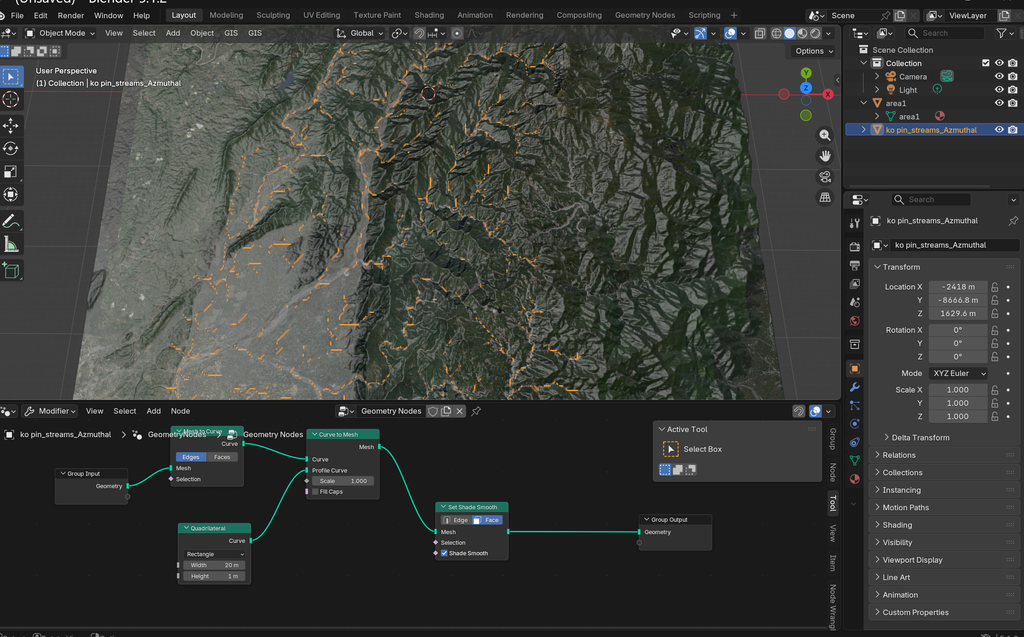Hide area1 object via eye icon
The height and width of the screenshot is (637, 1024).
pos(999,103)
